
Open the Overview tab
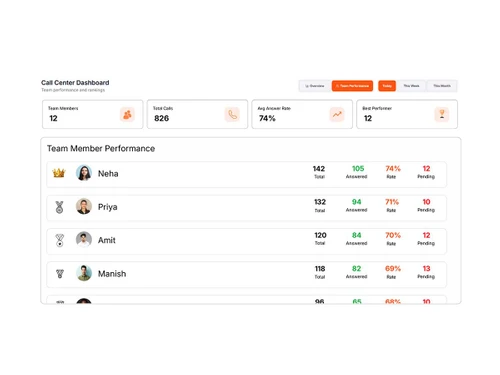(315, 86)
